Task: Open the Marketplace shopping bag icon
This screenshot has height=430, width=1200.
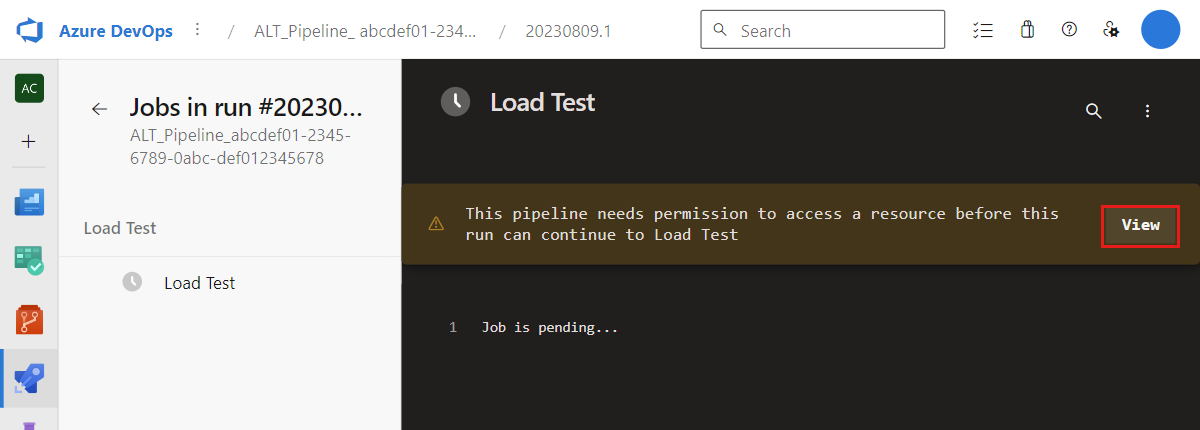Action: (1027, 30)
